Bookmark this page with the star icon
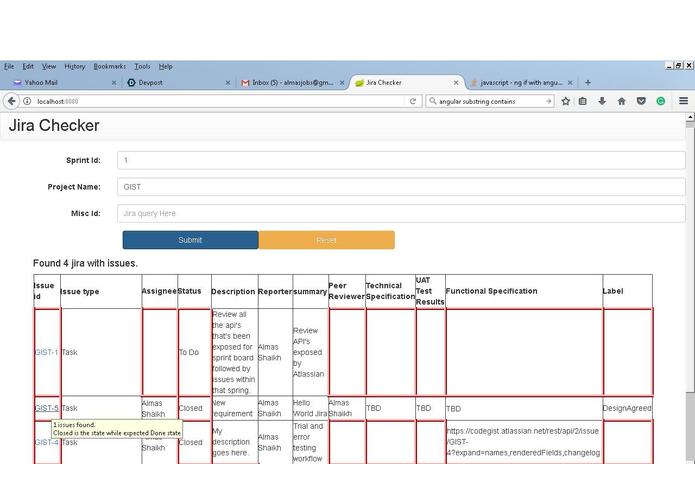 coord(566,101)
